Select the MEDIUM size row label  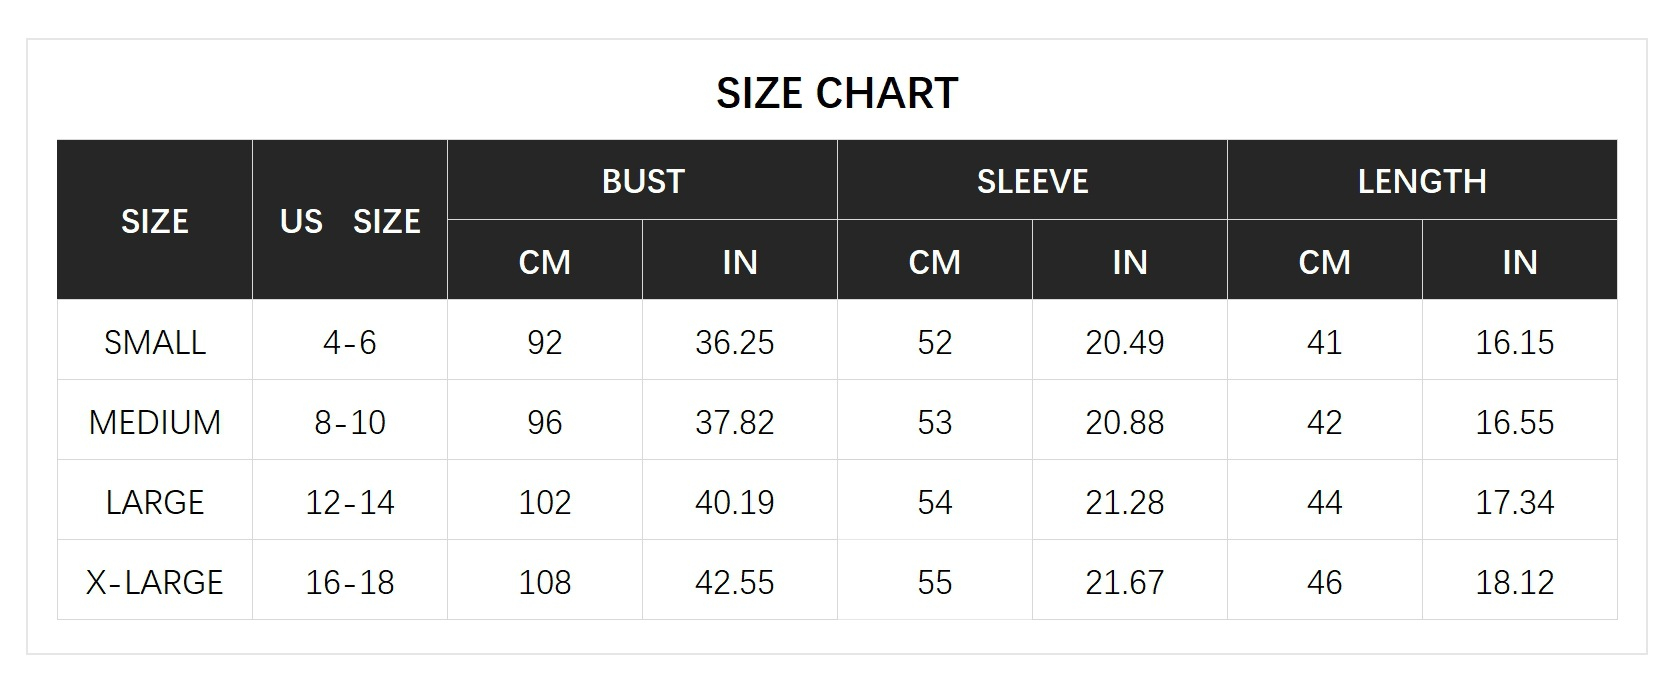155,422
